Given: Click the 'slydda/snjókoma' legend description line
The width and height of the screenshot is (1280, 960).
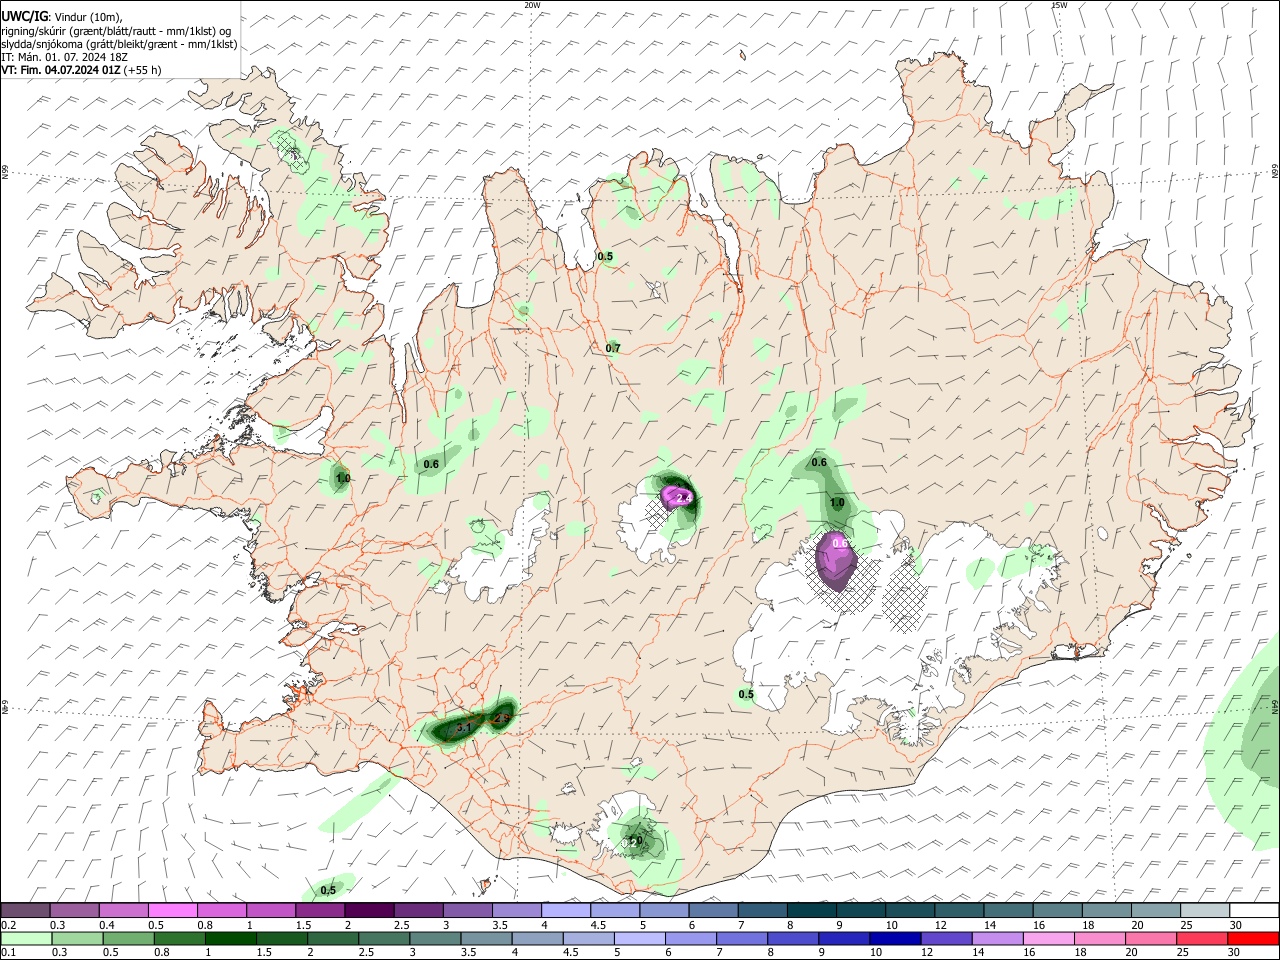Looking at the screenshot, I should [119, 44].
